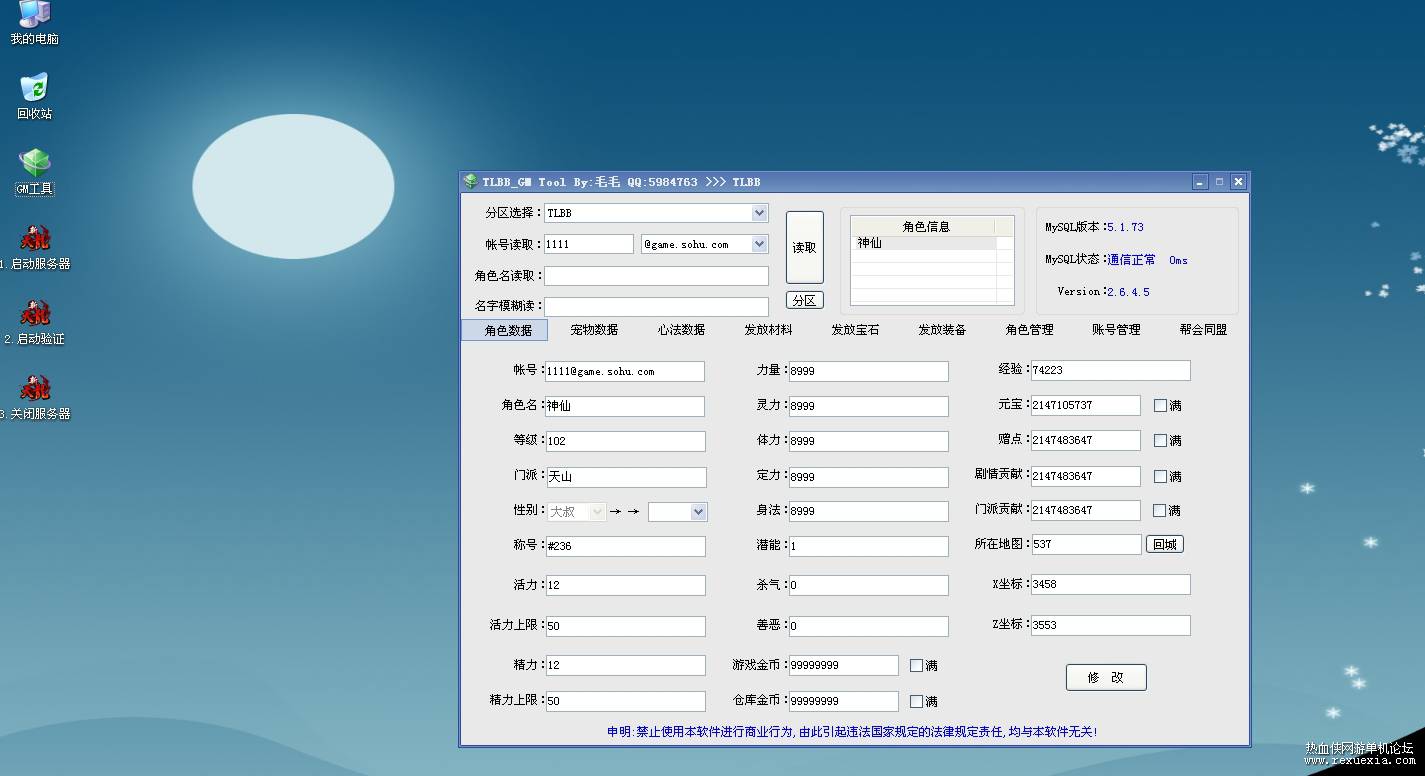Click the MySQL version value 5.1.73

(1125, 227)
